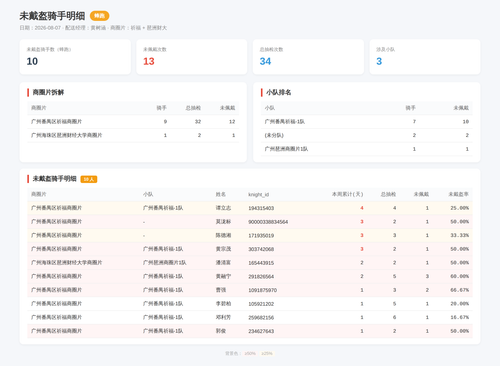Click knight_id 291826564
This screenshot has width=500, height=366.
point(261,276)
